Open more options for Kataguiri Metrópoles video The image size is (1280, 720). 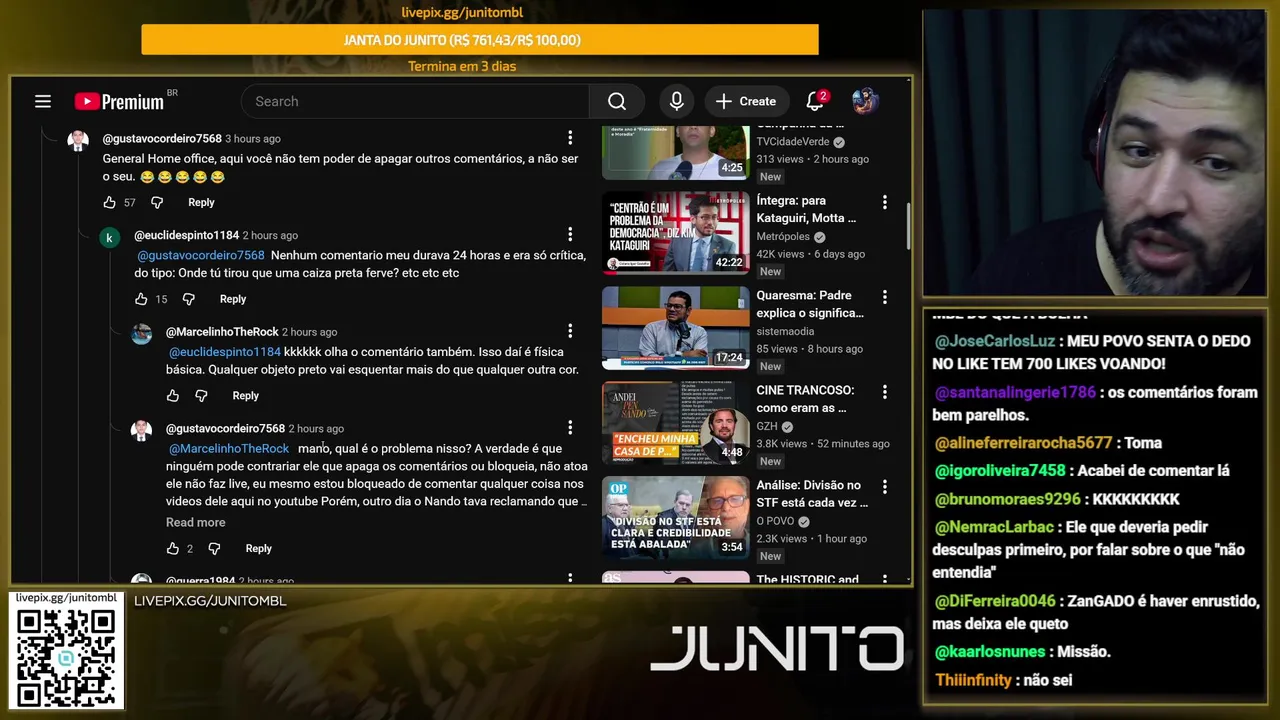click(884, 202)
